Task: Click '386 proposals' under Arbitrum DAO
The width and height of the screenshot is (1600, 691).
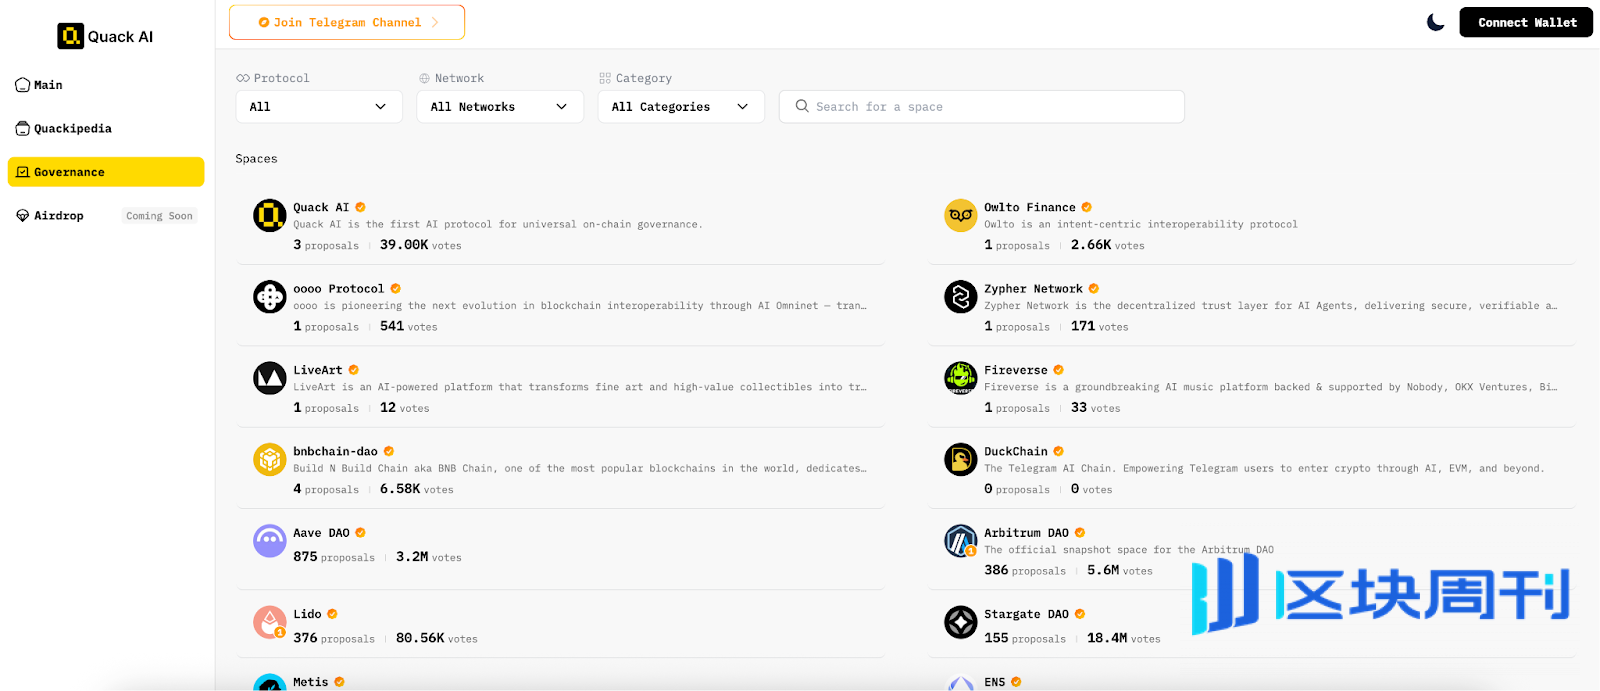Action: click(1025, 570)
